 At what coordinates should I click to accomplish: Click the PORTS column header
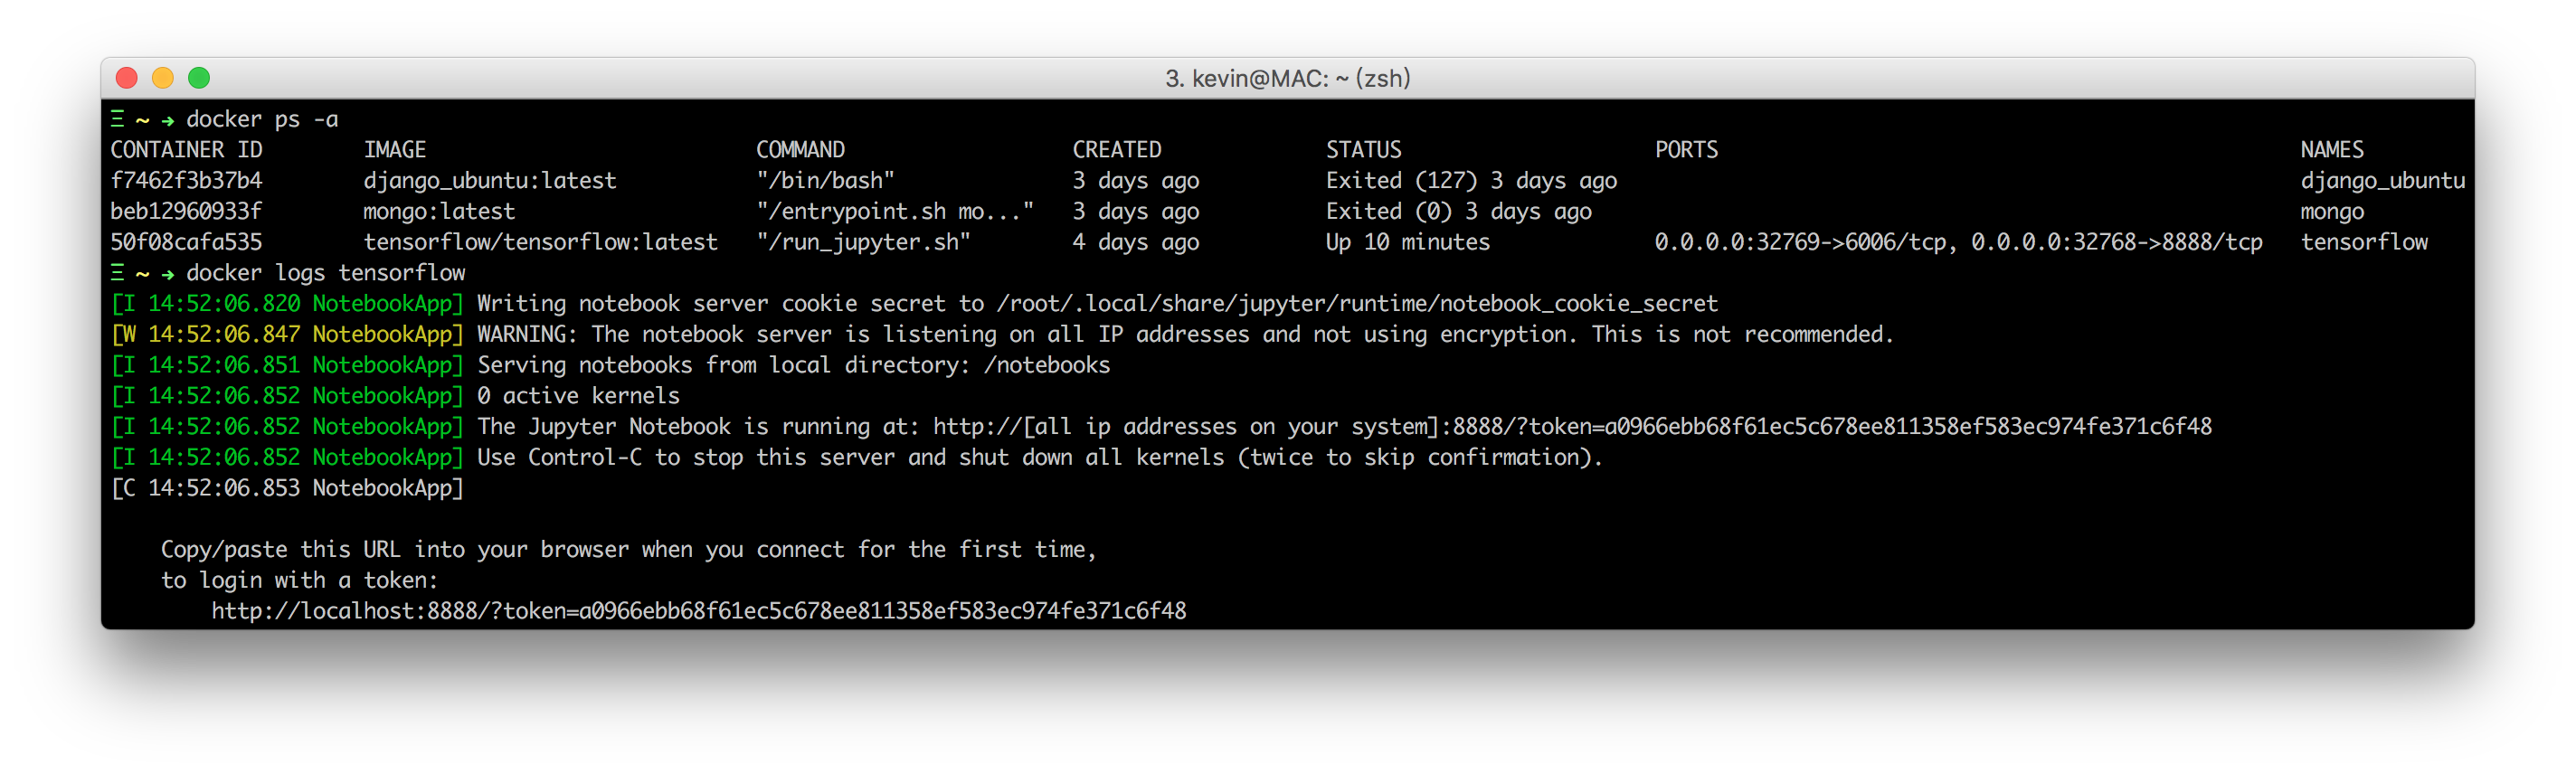[1686, 150]
